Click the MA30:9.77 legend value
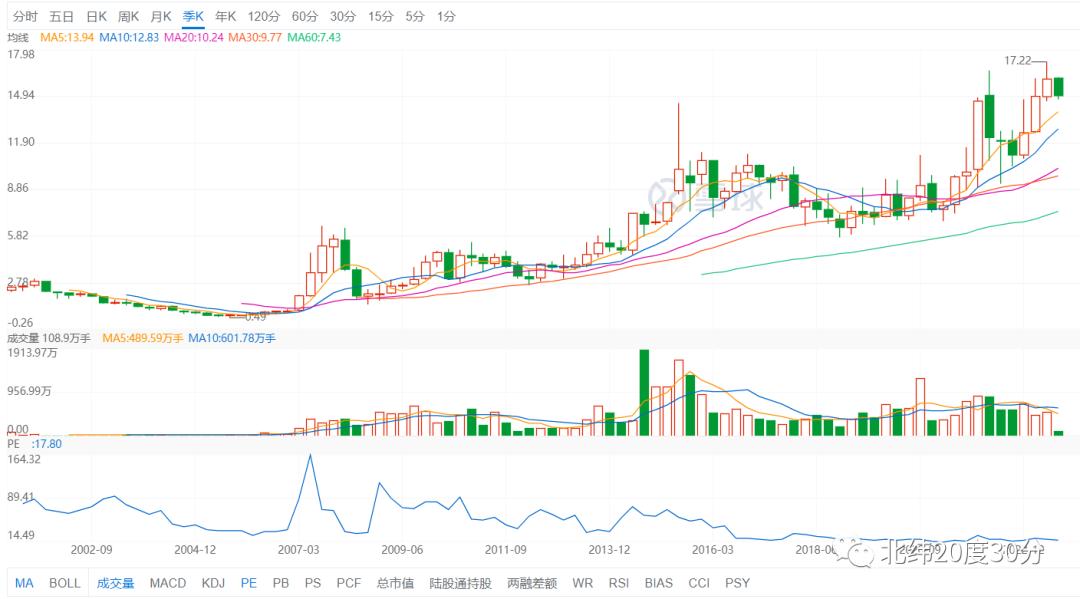 click(255, 37)
